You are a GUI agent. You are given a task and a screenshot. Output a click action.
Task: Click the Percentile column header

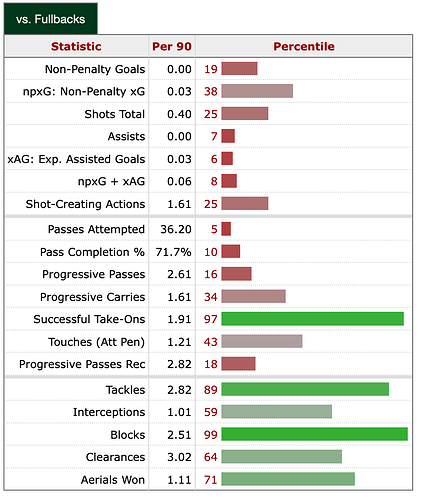click(304, 46)
